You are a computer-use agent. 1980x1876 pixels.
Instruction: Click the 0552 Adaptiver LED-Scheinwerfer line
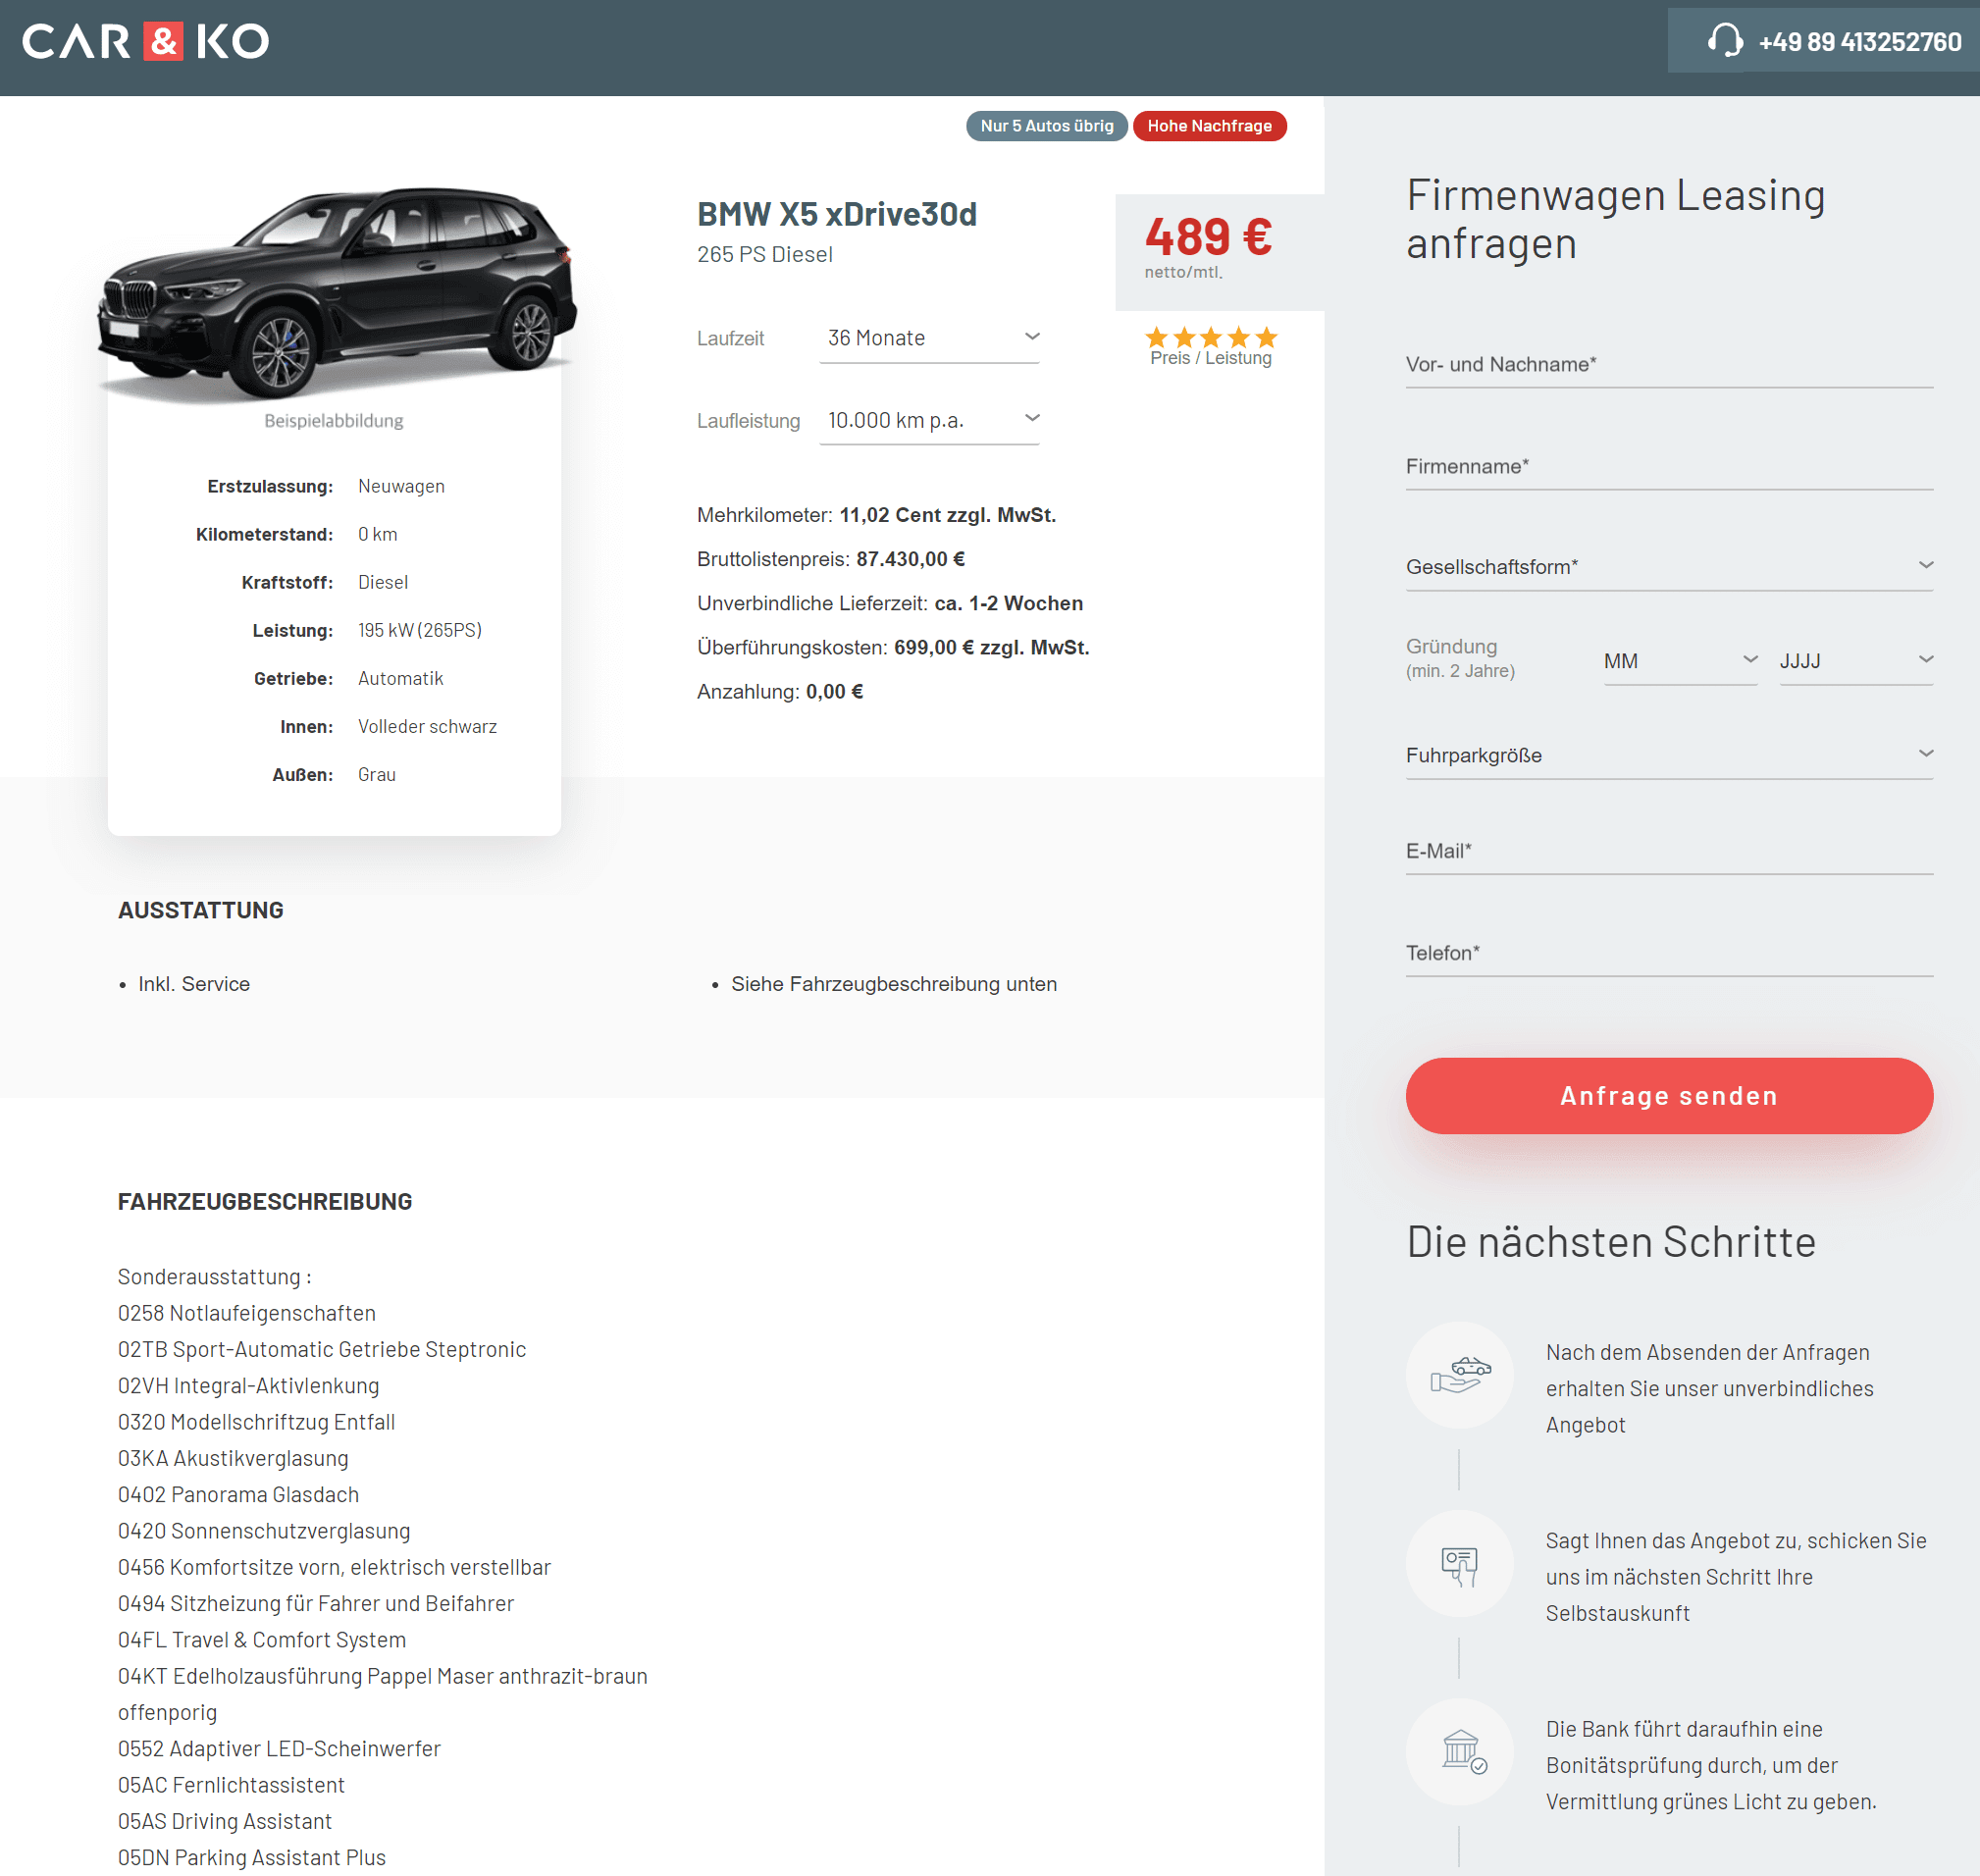coord(279,1748)
